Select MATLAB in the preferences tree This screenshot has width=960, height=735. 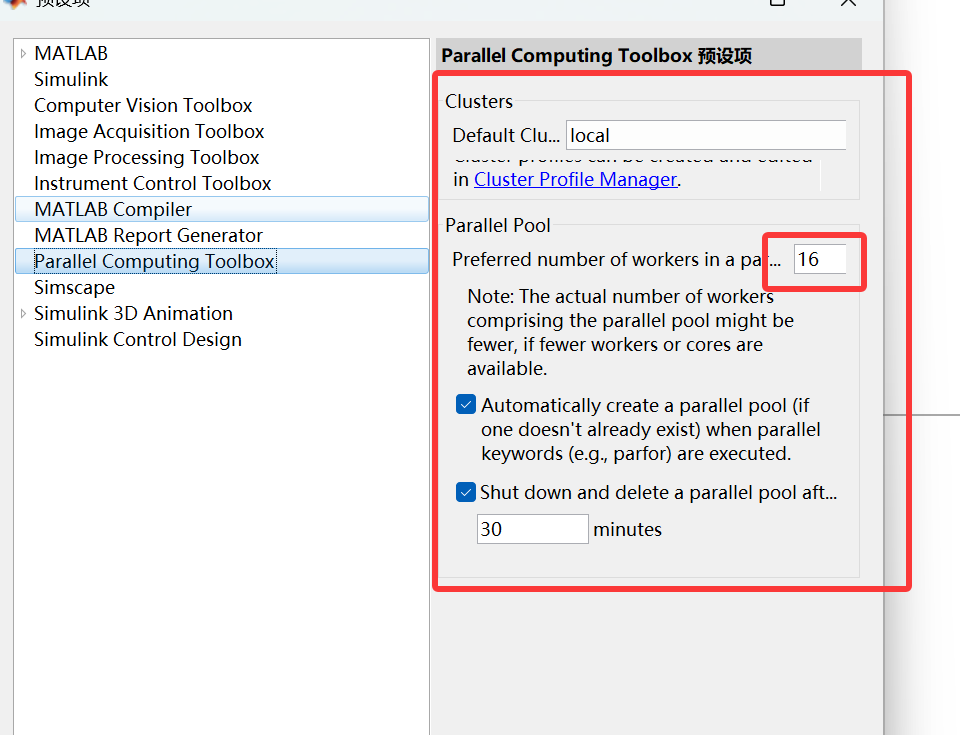[x=71, y=53]
